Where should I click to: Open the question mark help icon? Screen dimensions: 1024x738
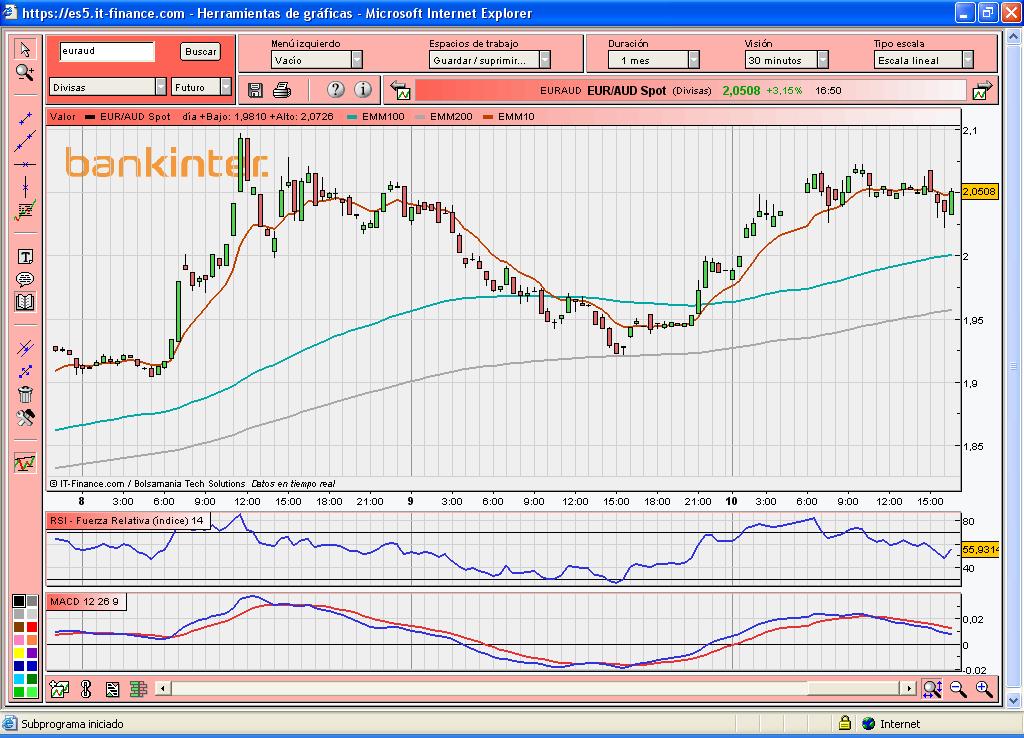(335, 90)
